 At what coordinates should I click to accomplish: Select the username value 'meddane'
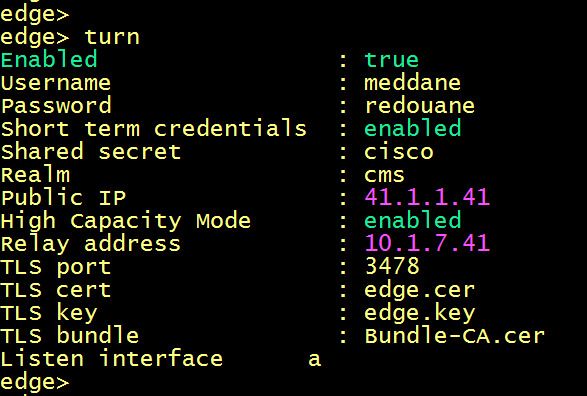(x=413, y=83)
